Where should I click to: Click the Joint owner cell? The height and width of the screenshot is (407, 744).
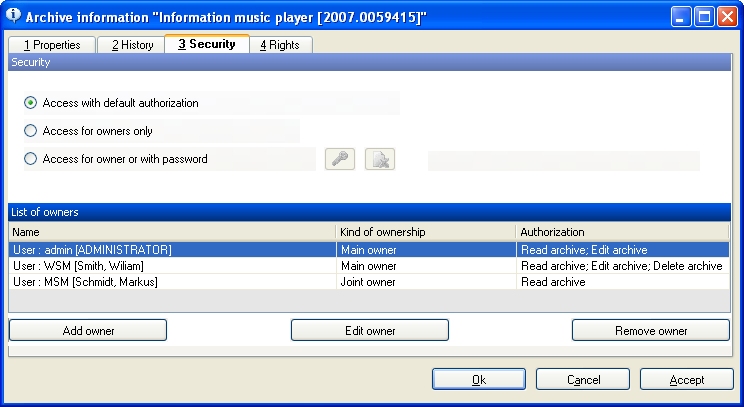pos(426,282)
